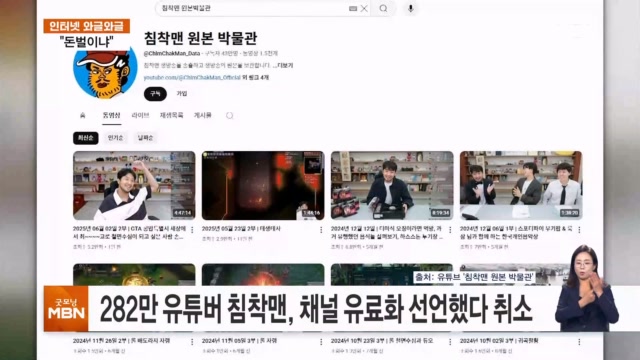
Task: Open the channel search magnifier next to 게시물
Action: [229, 116]
